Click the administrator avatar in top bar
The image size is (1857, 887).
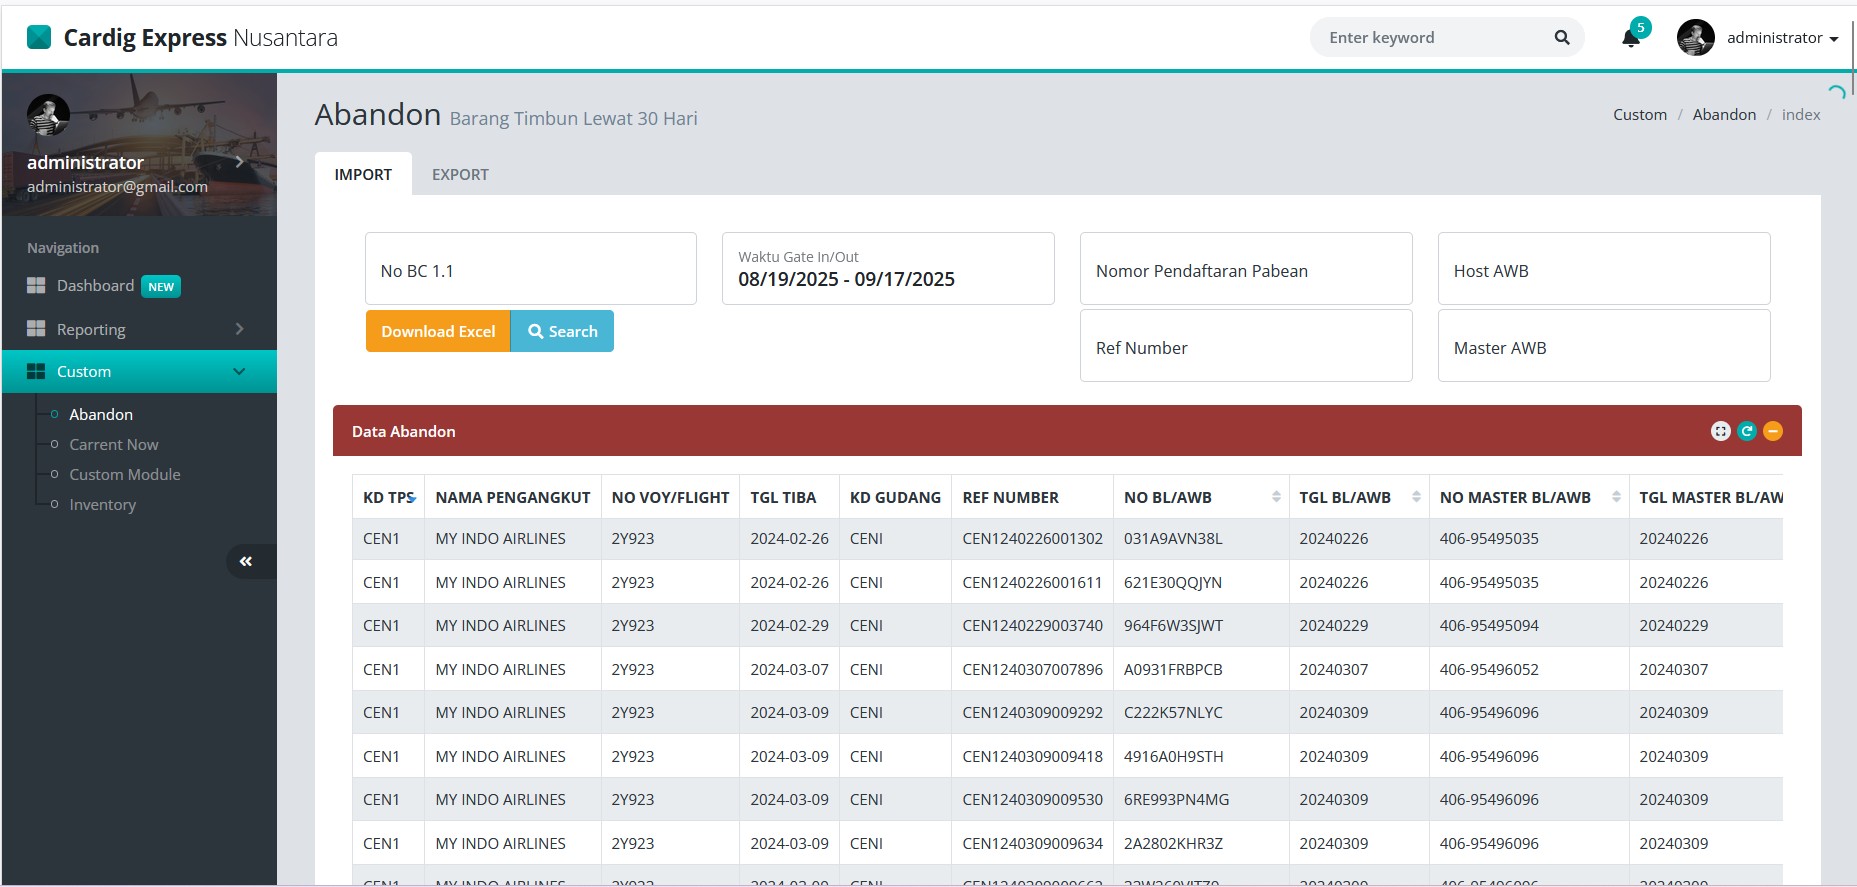pos(1695,38)
